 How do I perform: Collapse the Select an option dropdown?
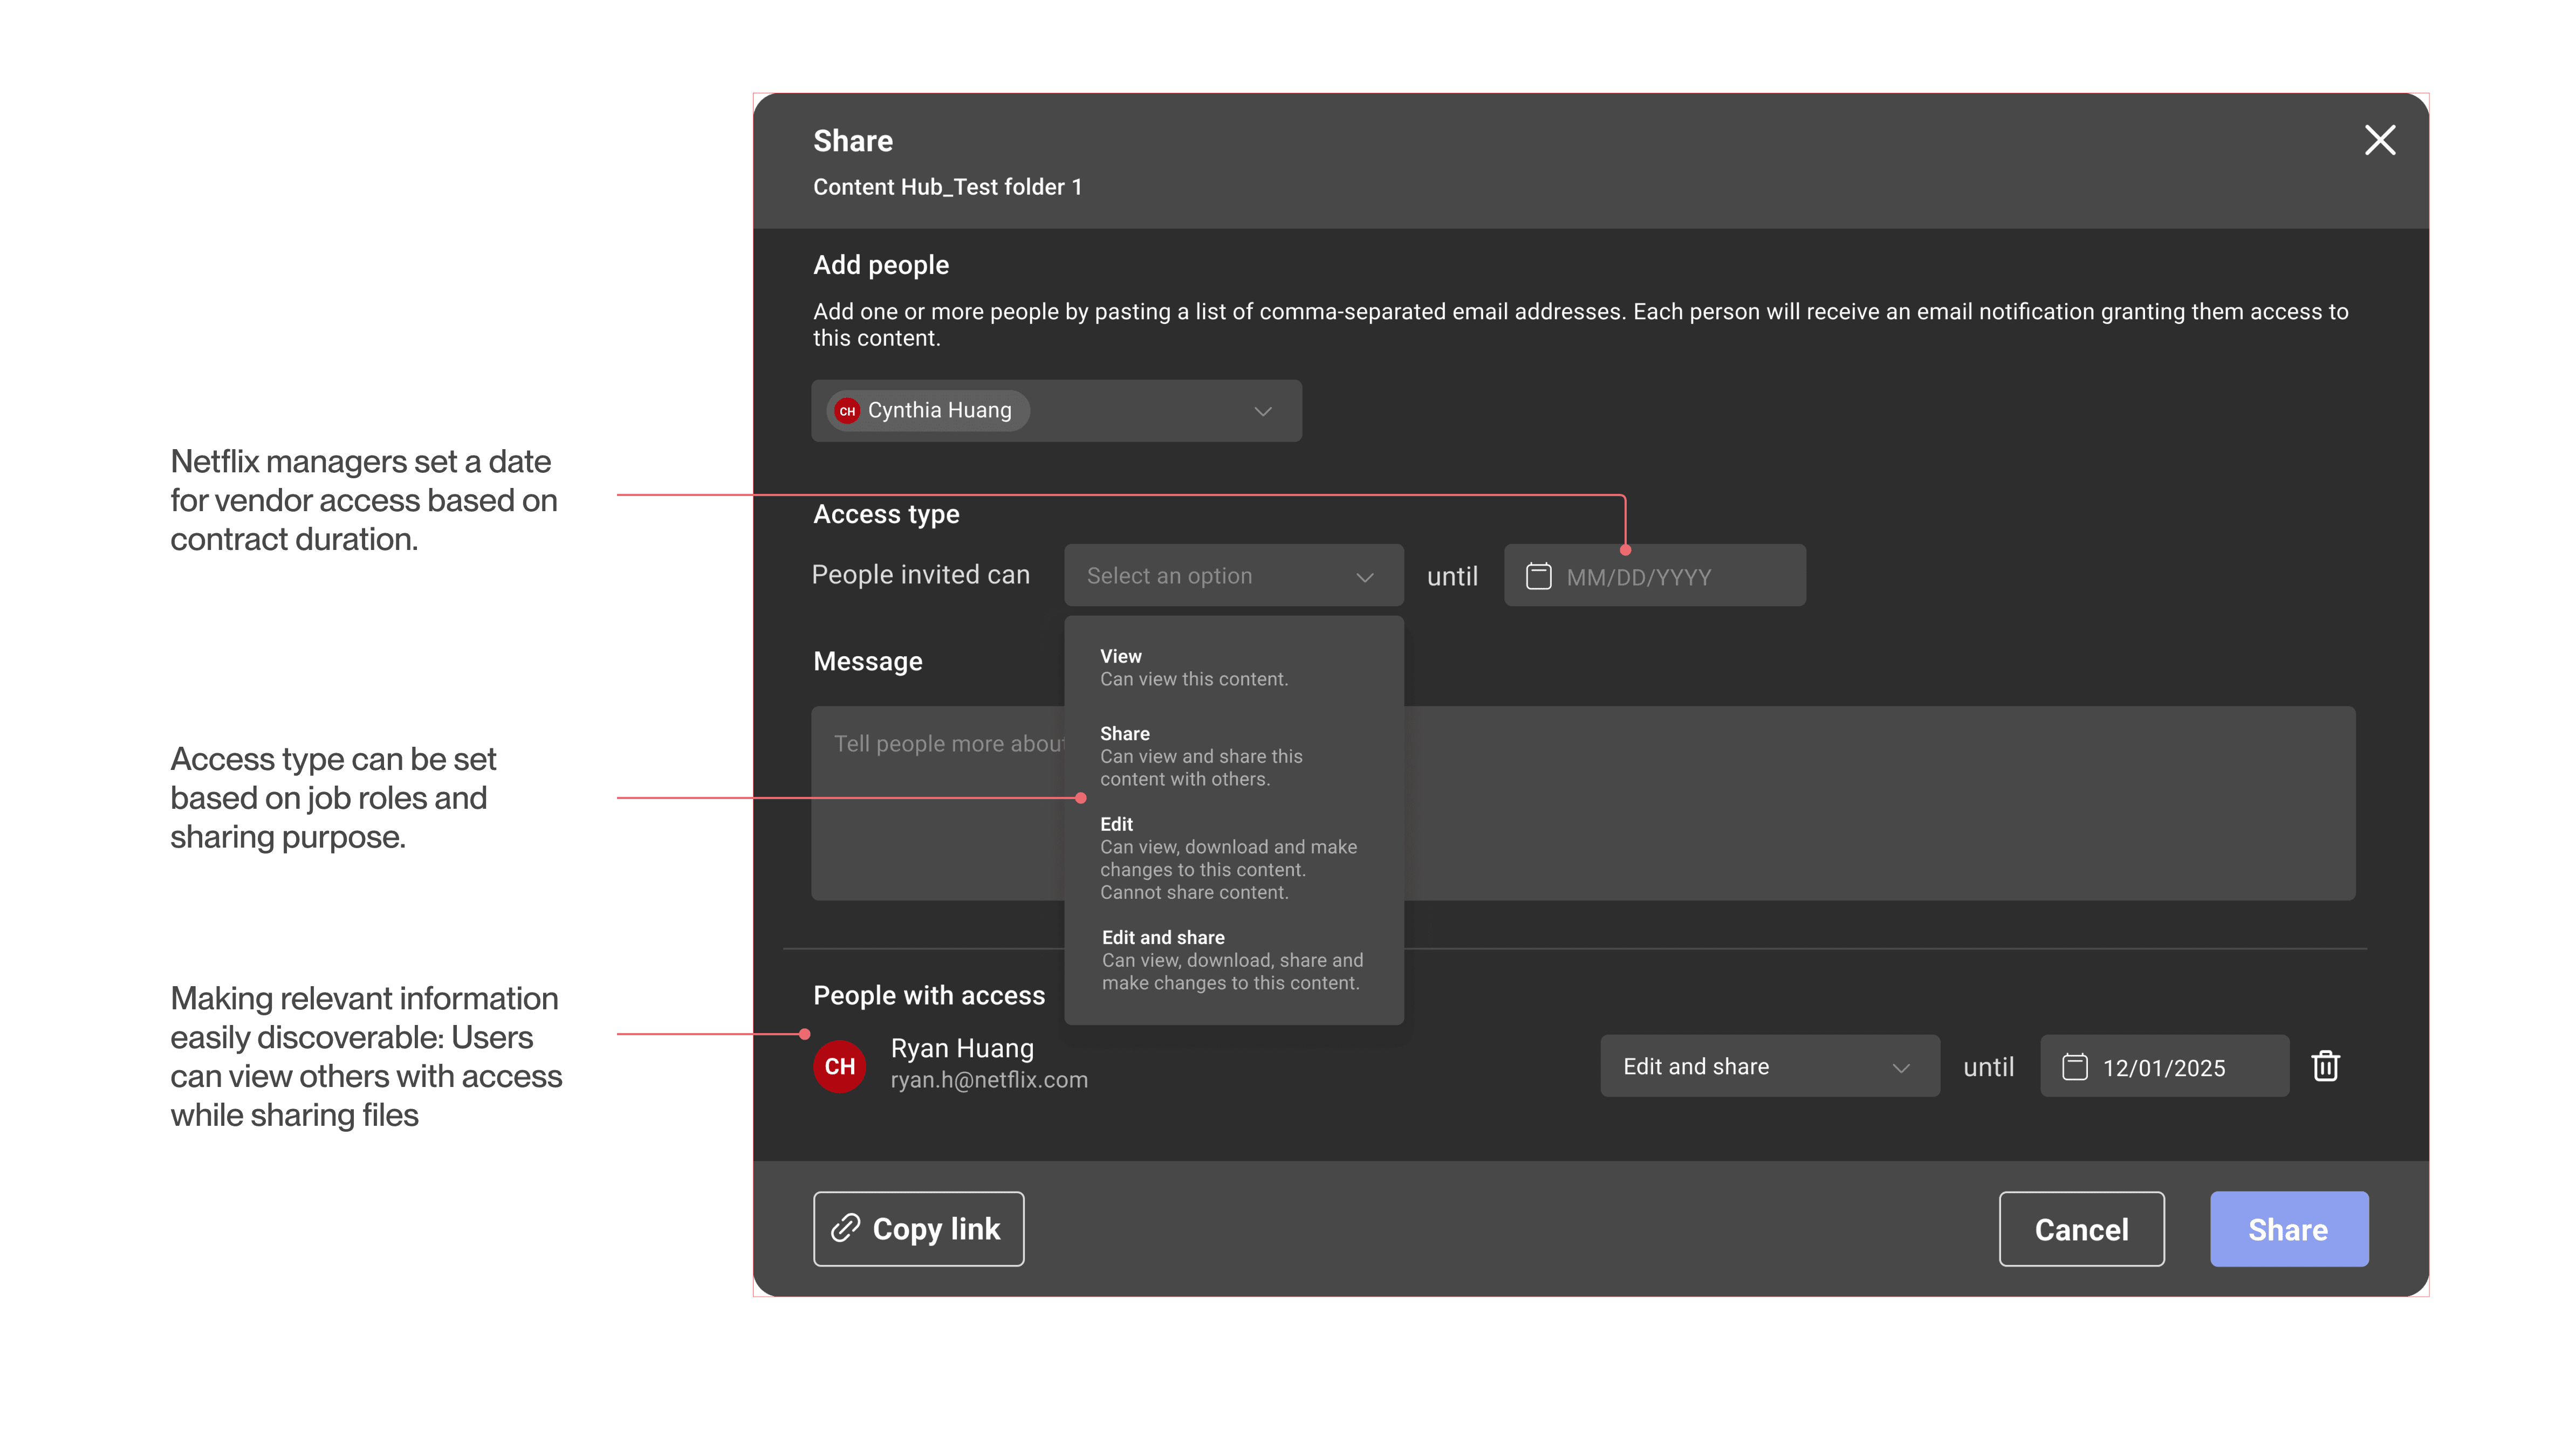[x=1364, y=577]
